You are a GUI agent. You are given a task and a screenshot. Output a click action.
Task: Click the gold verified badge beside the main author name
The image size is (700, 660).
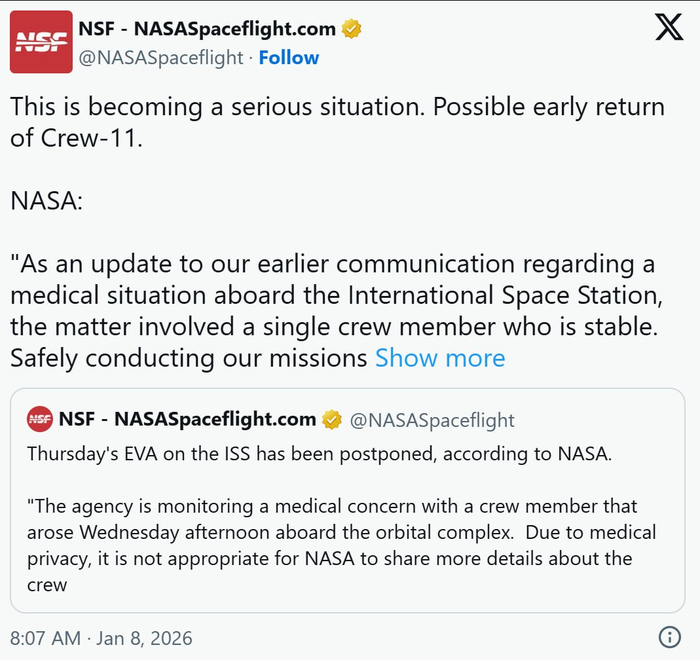351,29
